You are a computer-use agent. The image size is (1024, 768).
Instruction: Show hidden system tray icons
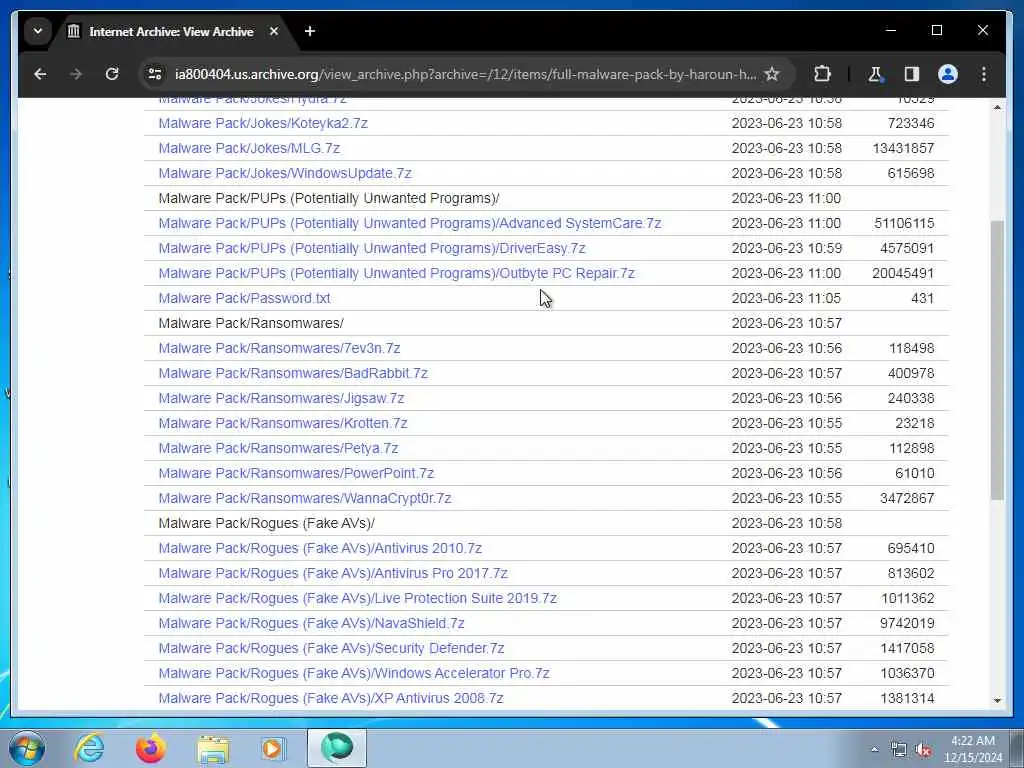pos(874,749)
